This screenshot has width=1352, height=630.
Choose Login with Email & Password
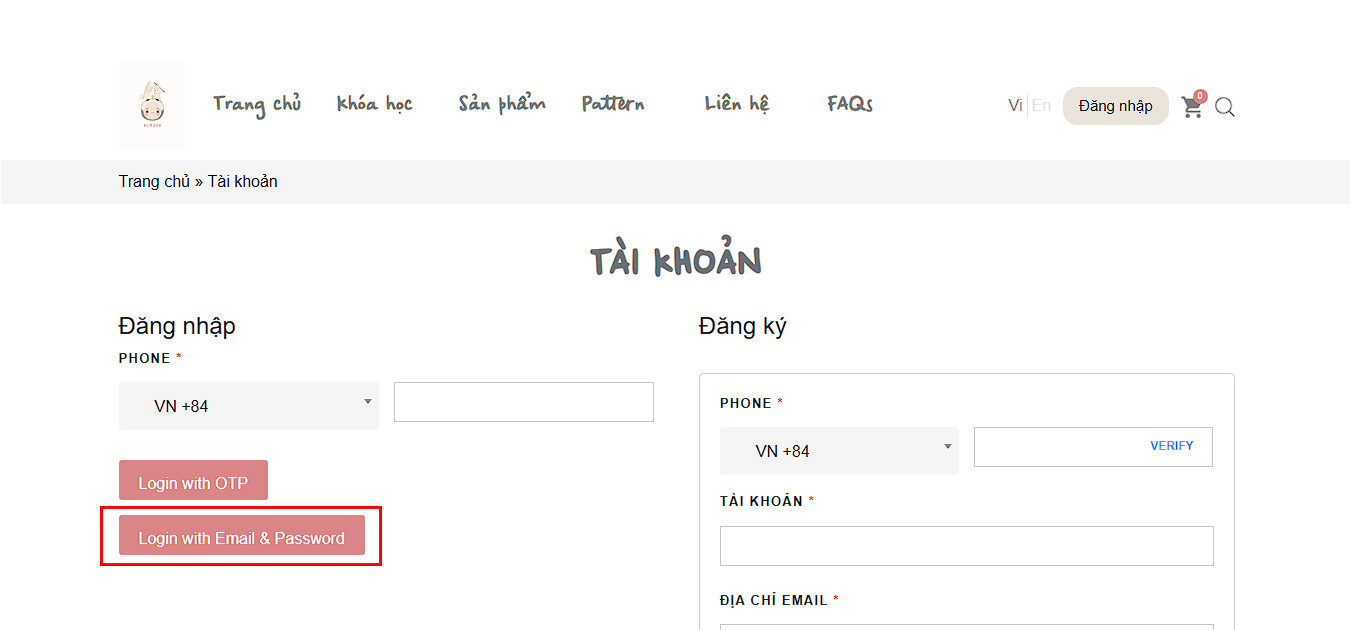pos(241,536)
